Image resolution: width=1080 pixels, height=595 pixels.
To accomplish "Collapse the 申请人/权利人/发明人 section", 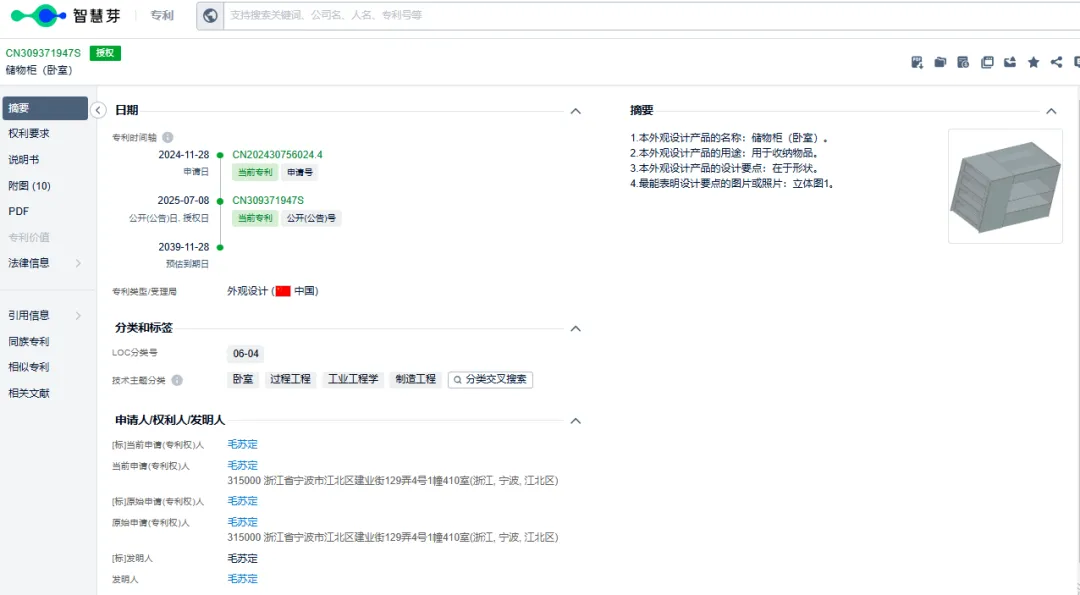I will click(x=576, y=421).
